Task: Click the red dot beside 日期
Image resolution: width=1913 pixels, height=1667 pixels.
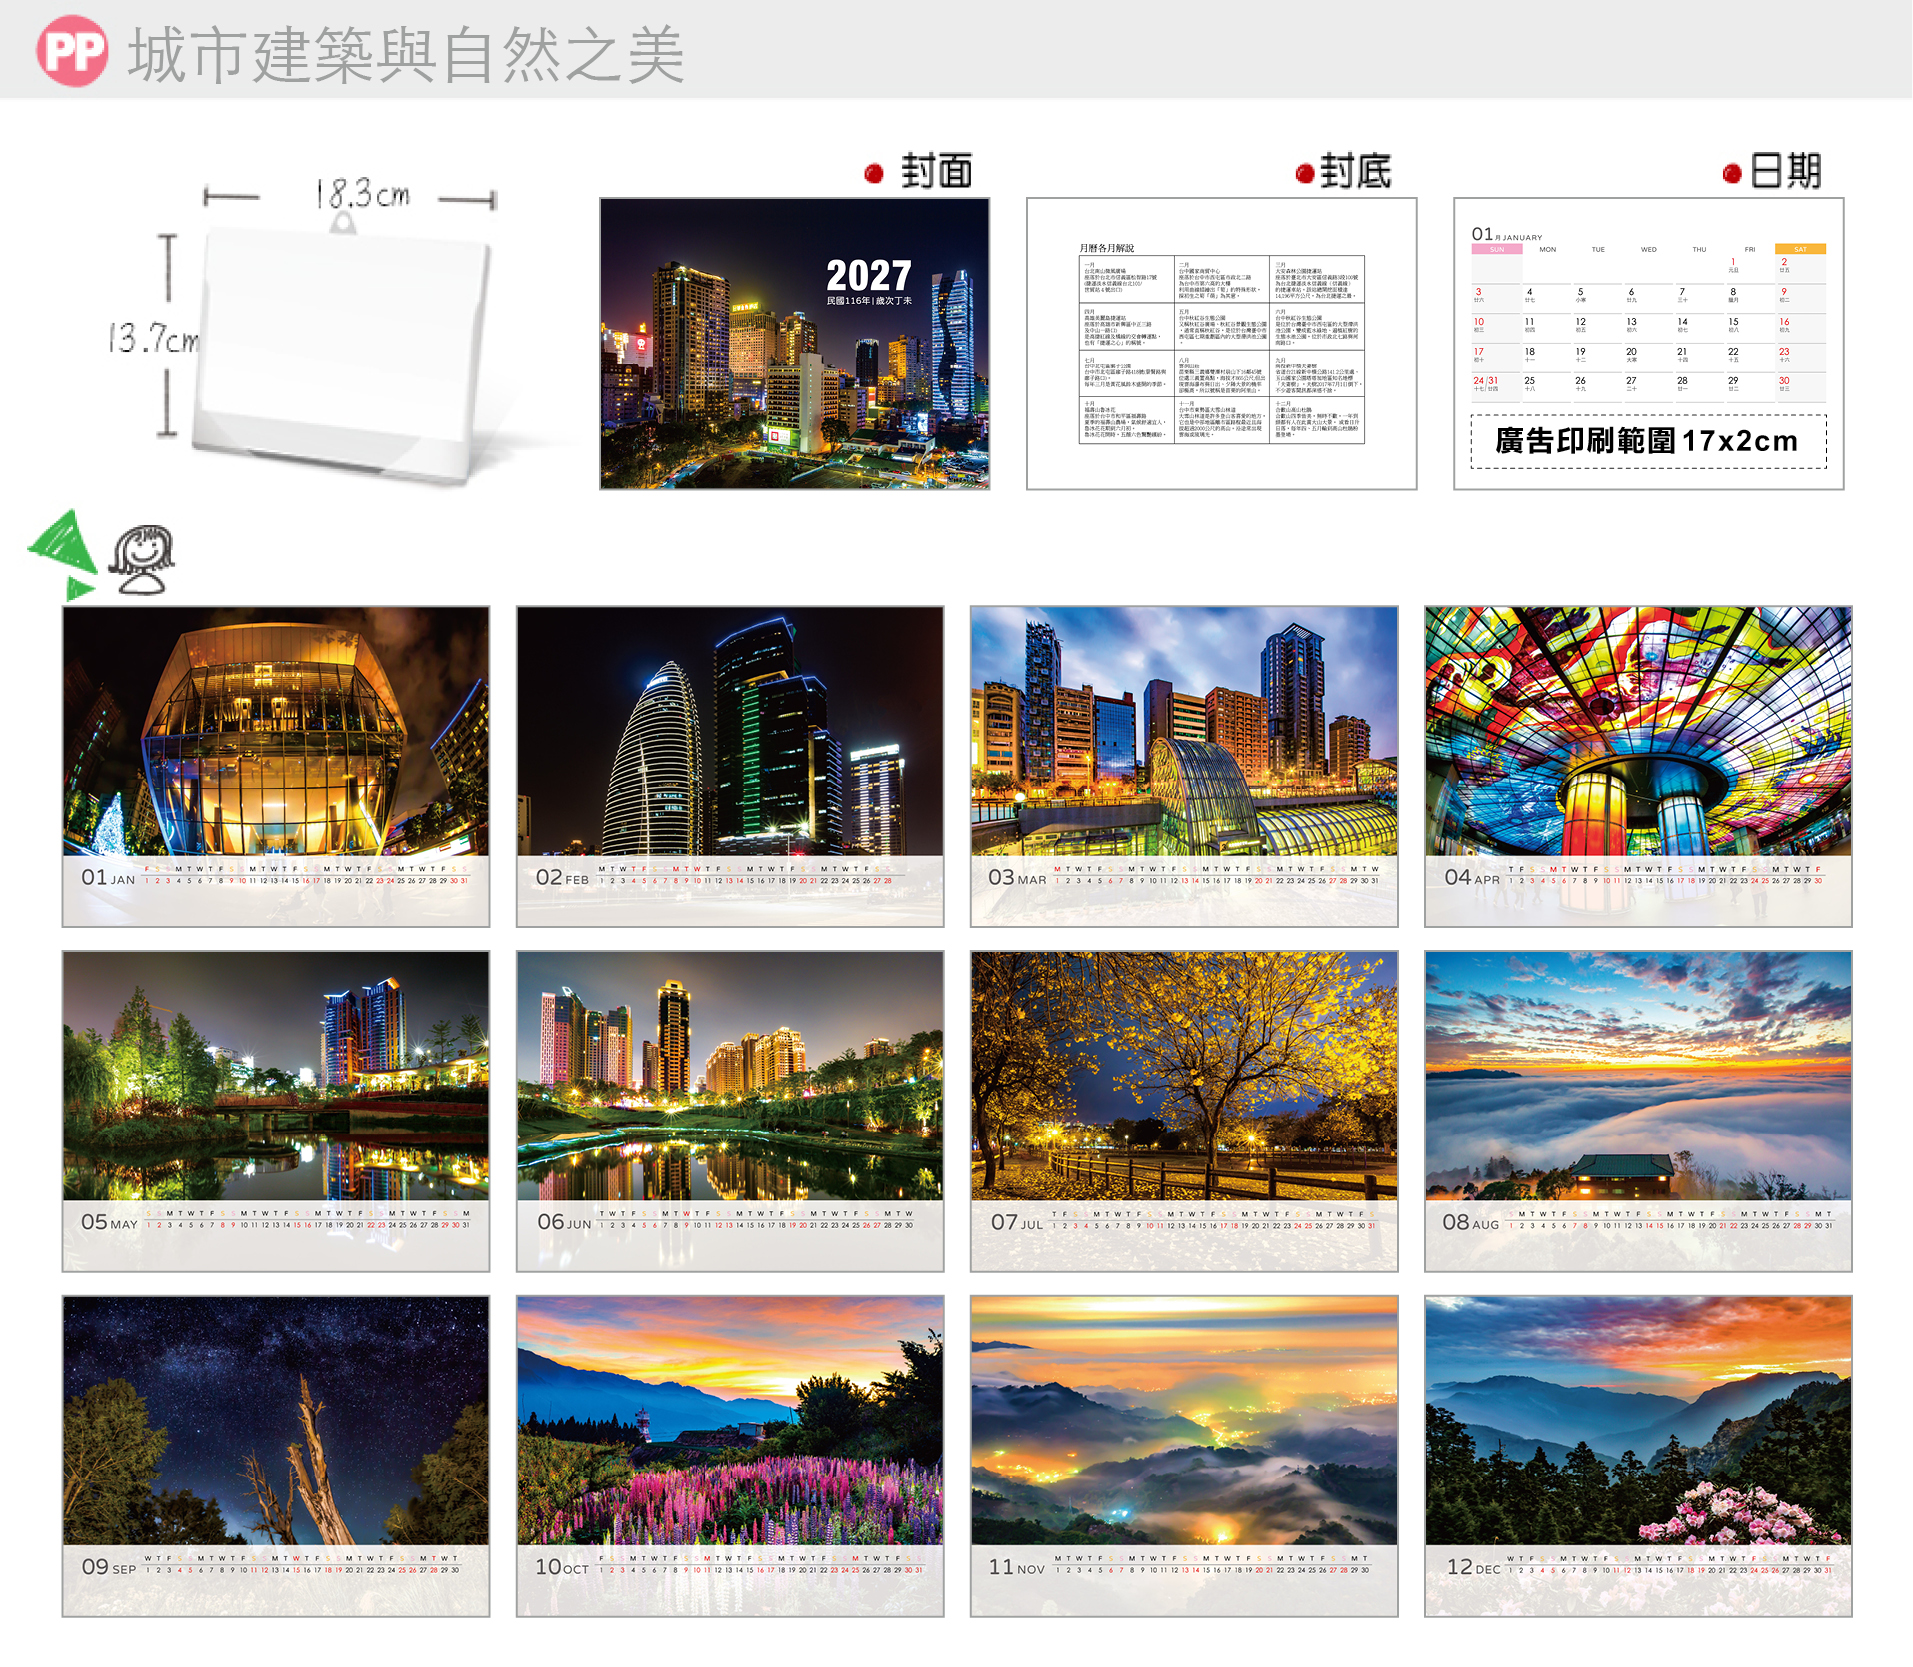Action: coord(1732,174)
